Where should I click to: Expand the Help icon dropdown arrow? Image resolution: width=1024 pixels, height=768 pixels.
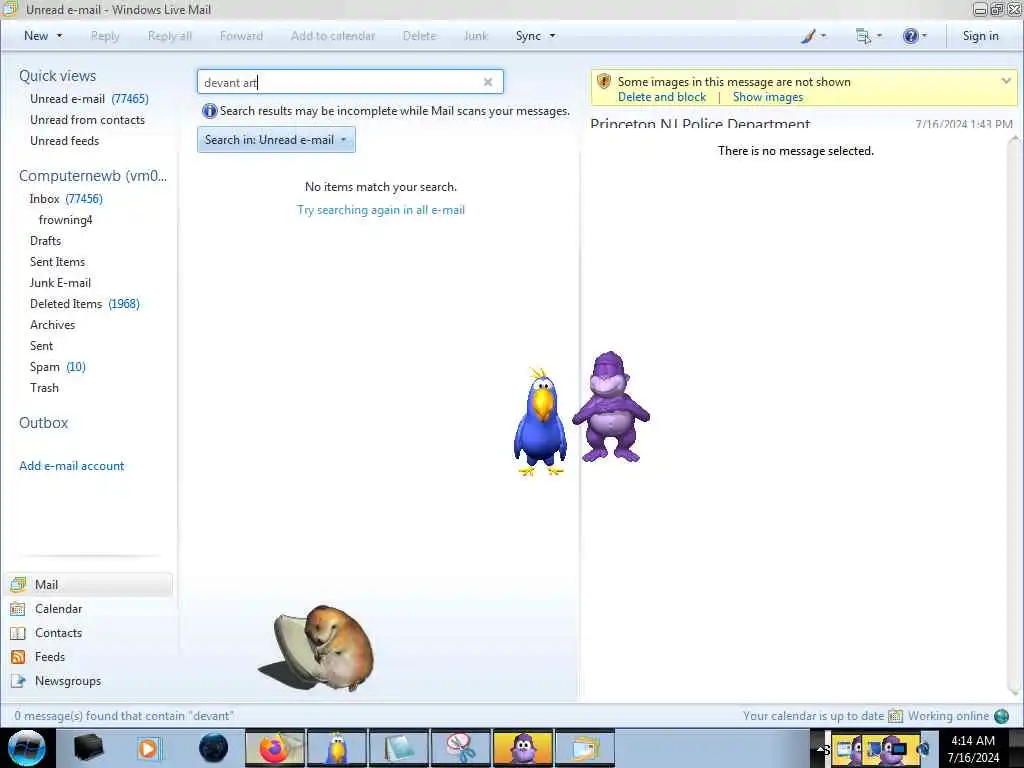[924, 36]
